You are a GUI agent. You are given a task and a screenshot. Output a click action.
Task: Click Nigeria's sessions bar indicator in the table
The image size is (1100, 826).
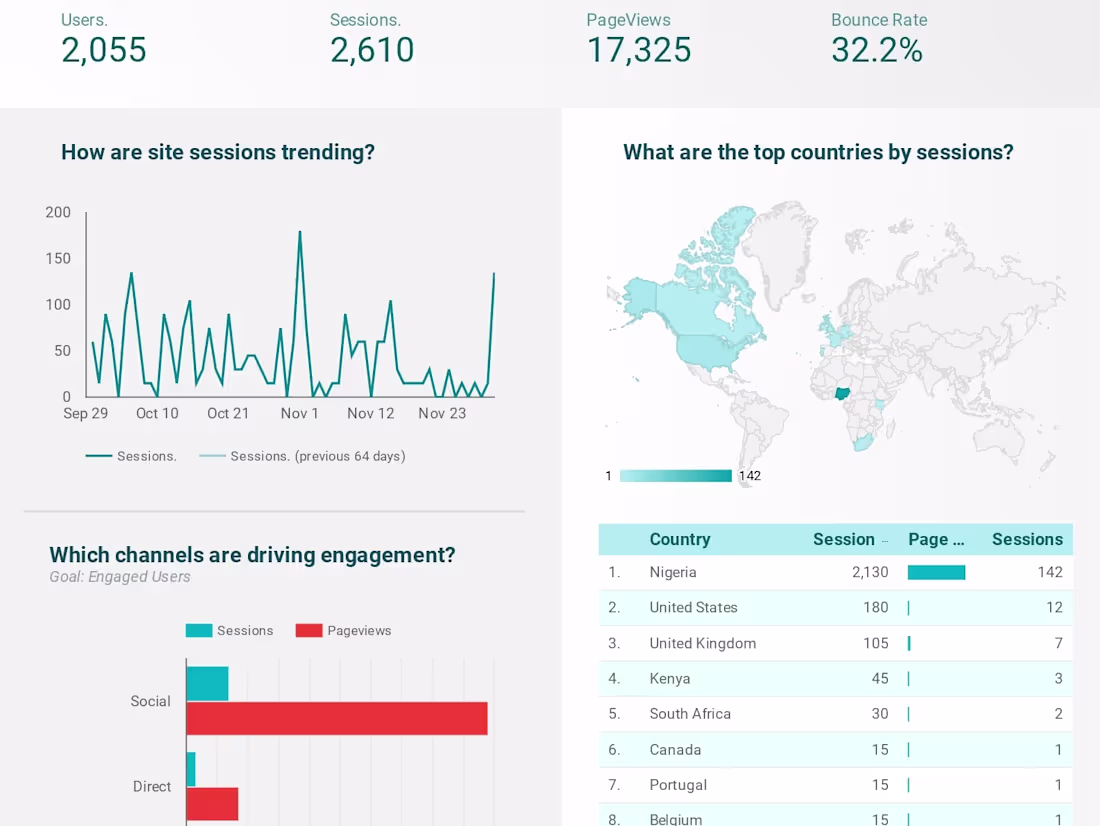pos(936,572)
